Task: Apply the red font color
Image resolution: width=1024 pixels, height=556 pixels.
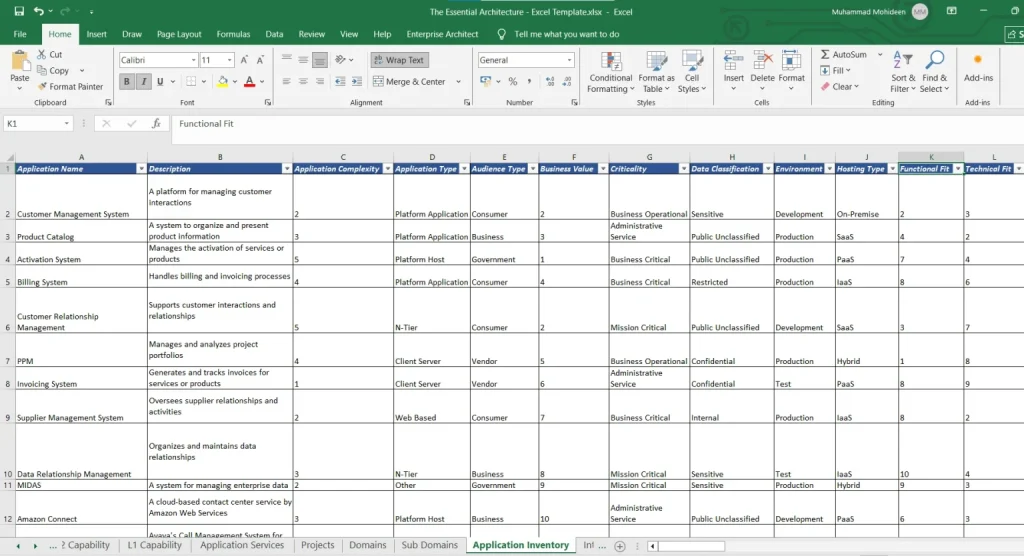Action: pos(249,82)
